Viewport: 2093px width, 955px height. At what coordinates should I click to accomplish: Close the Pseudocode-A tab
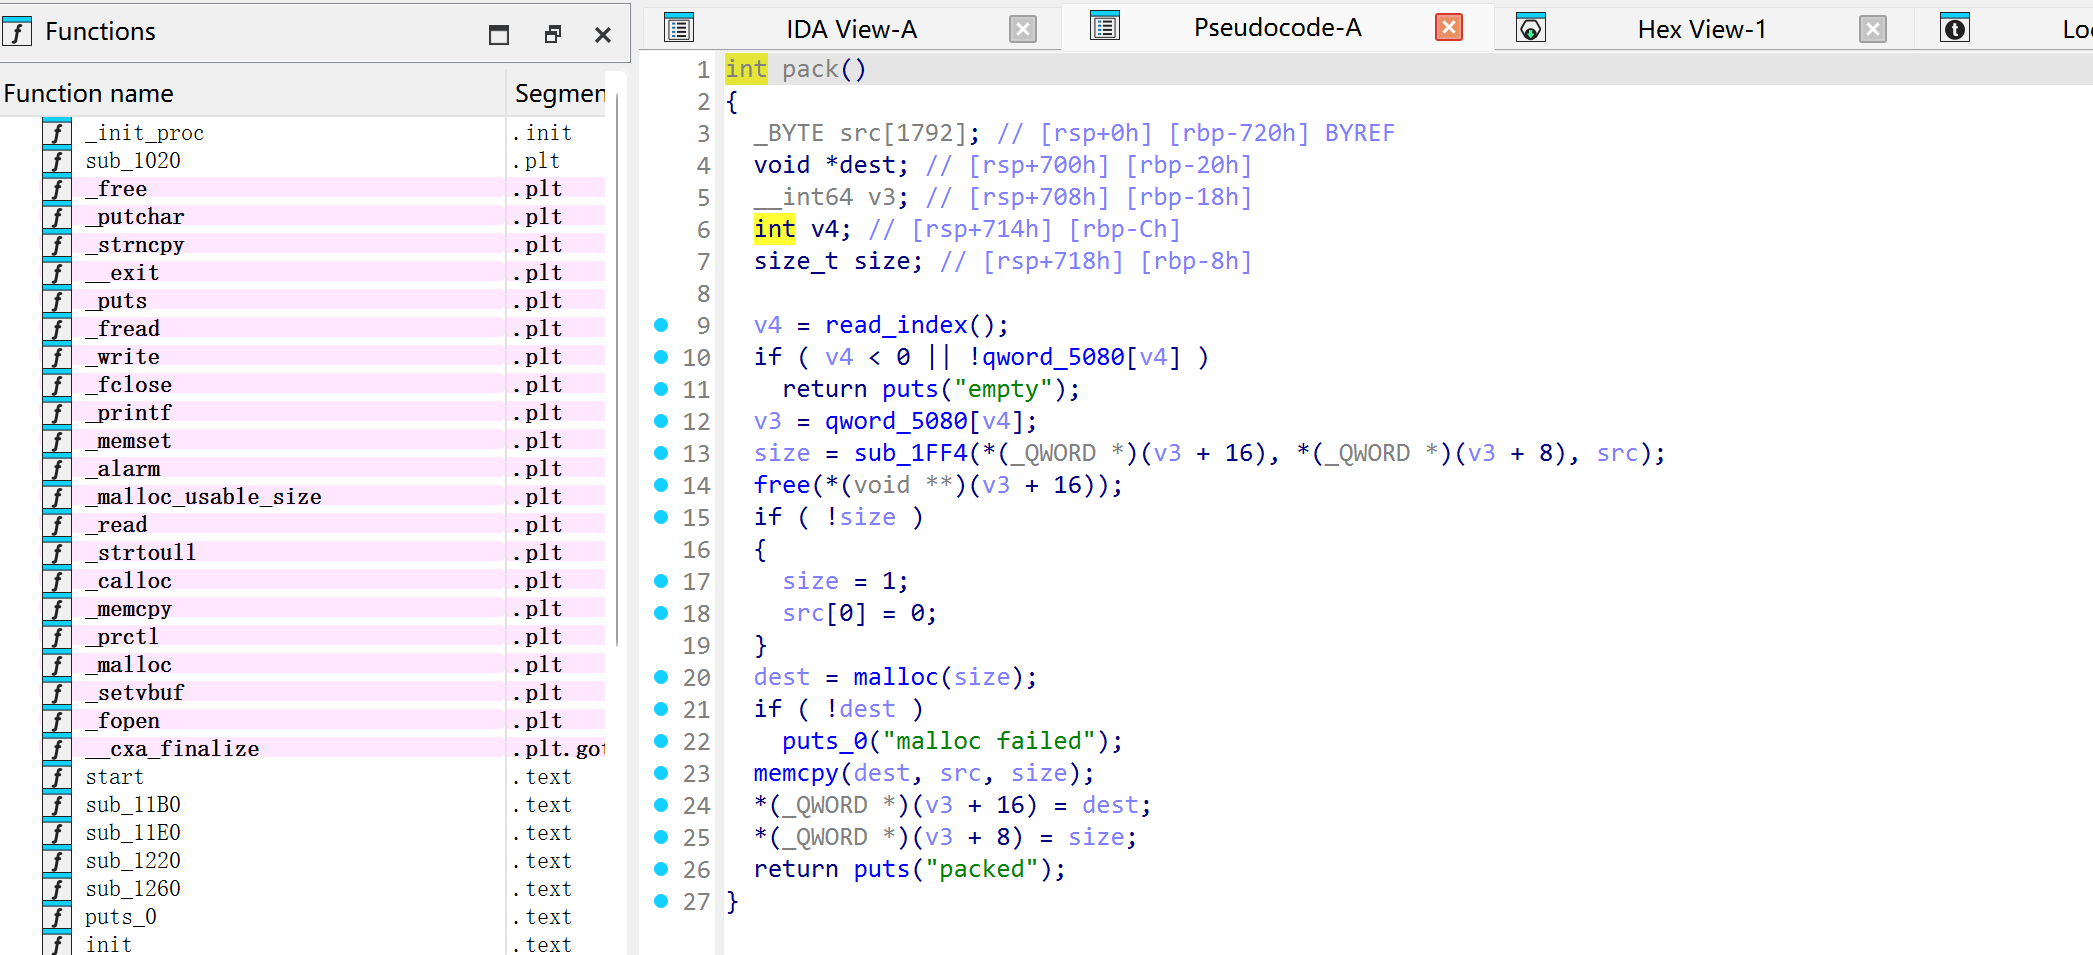[x=1448, y=28]
